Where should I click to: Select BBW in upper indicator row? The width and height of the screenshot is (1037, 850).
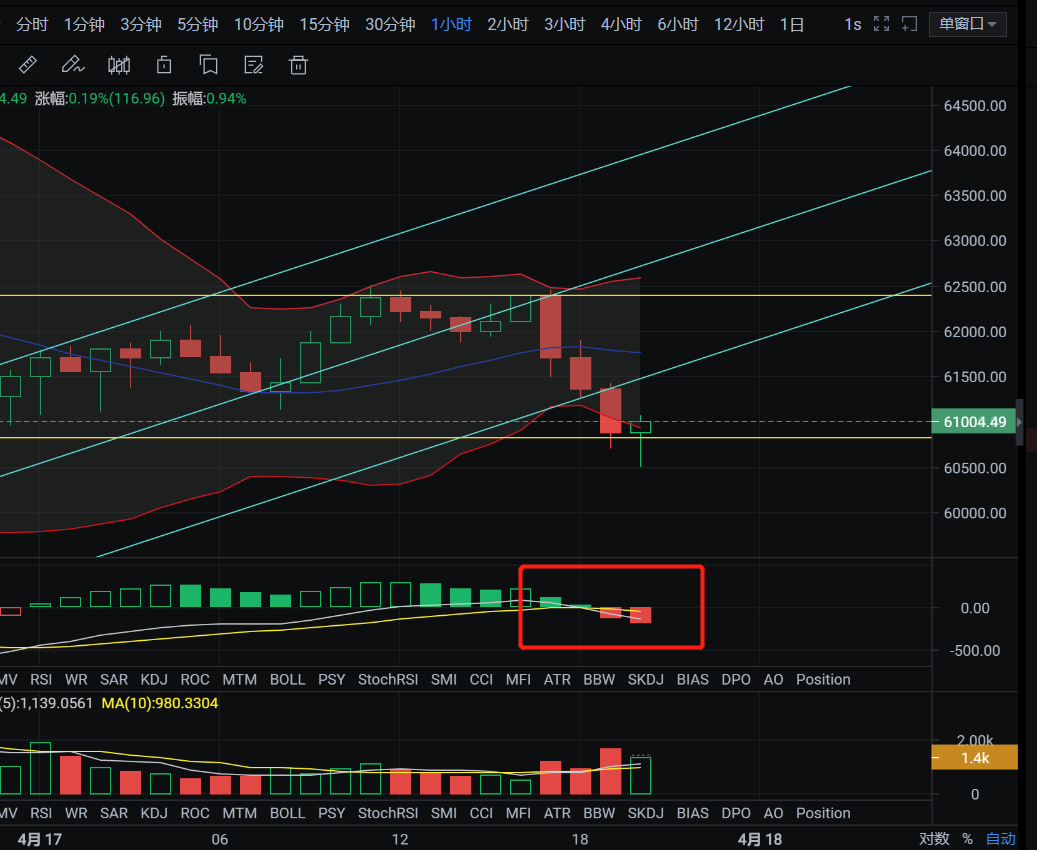pyautogui.click(x=599, y=679)
